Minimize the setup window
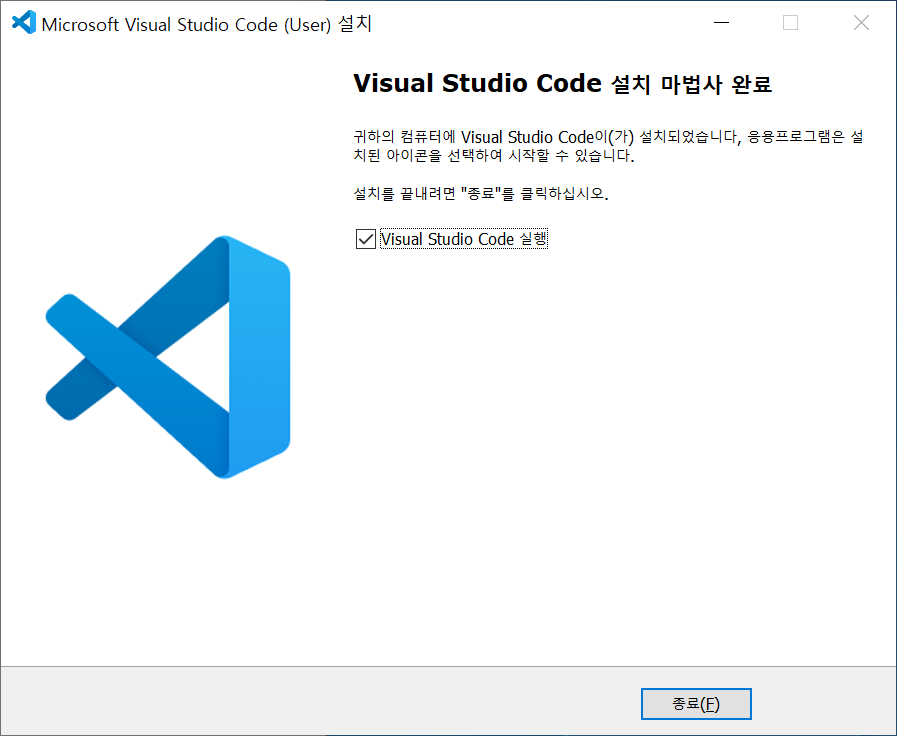897x736 pixels. pyautogui.click(x=721, y=23)
